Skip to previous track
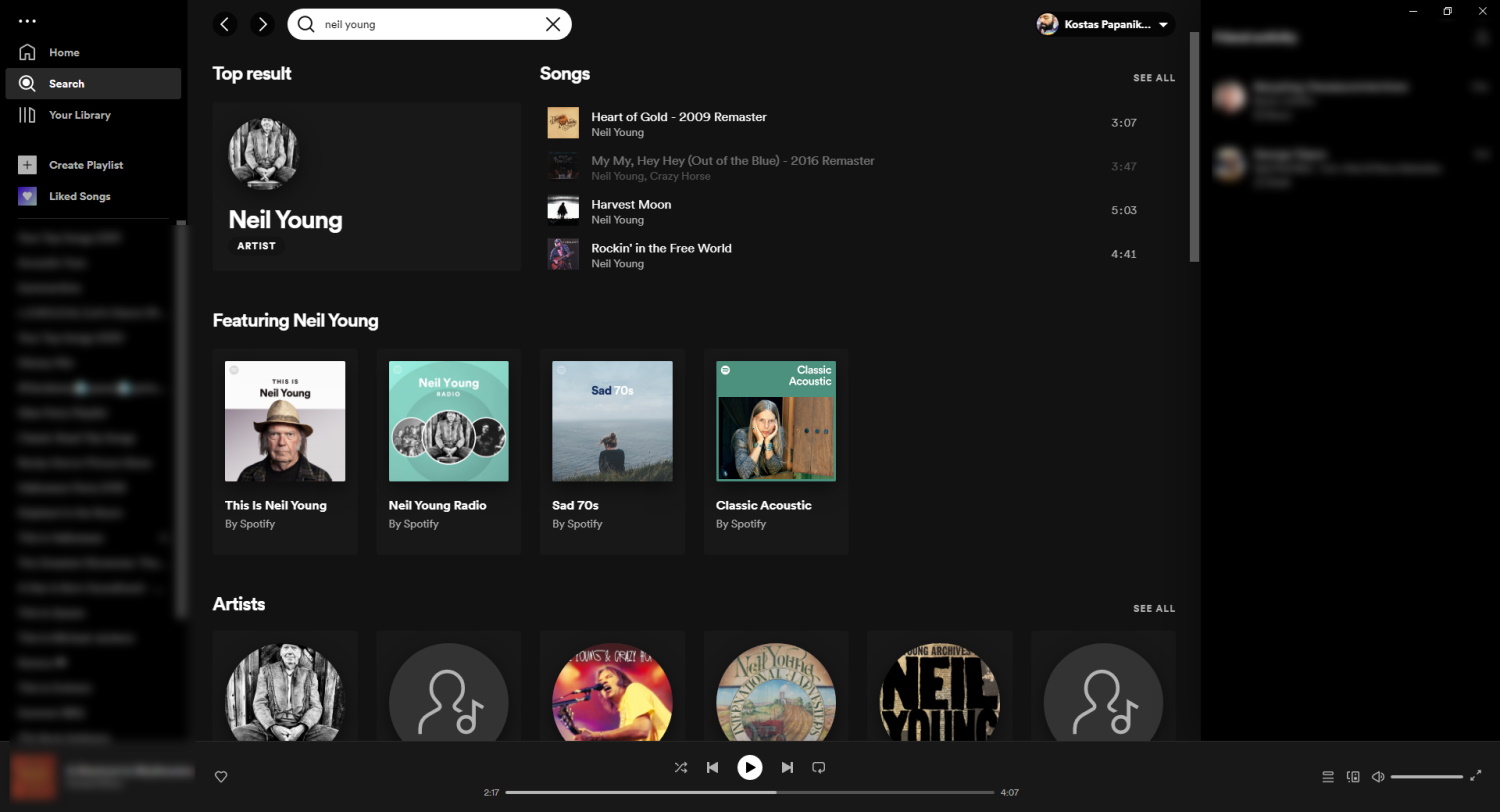The width and height of the screenshot is (1500, 812). (x=712, y=767)
